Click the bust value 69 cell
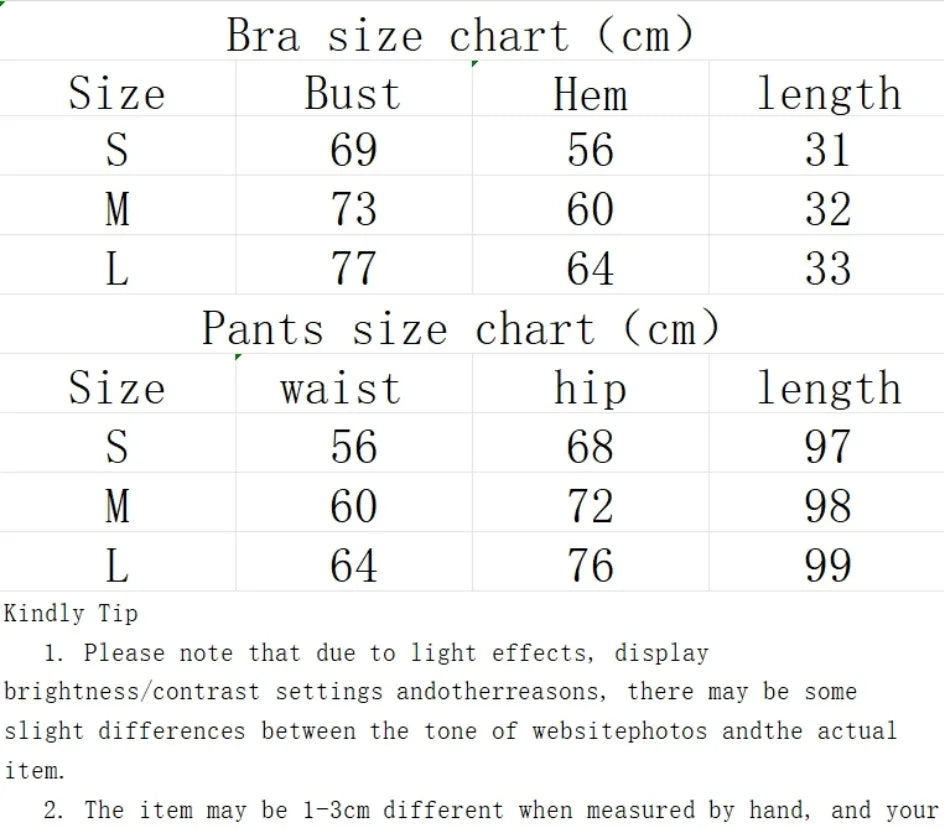The image size is (944, 828). 353,150
